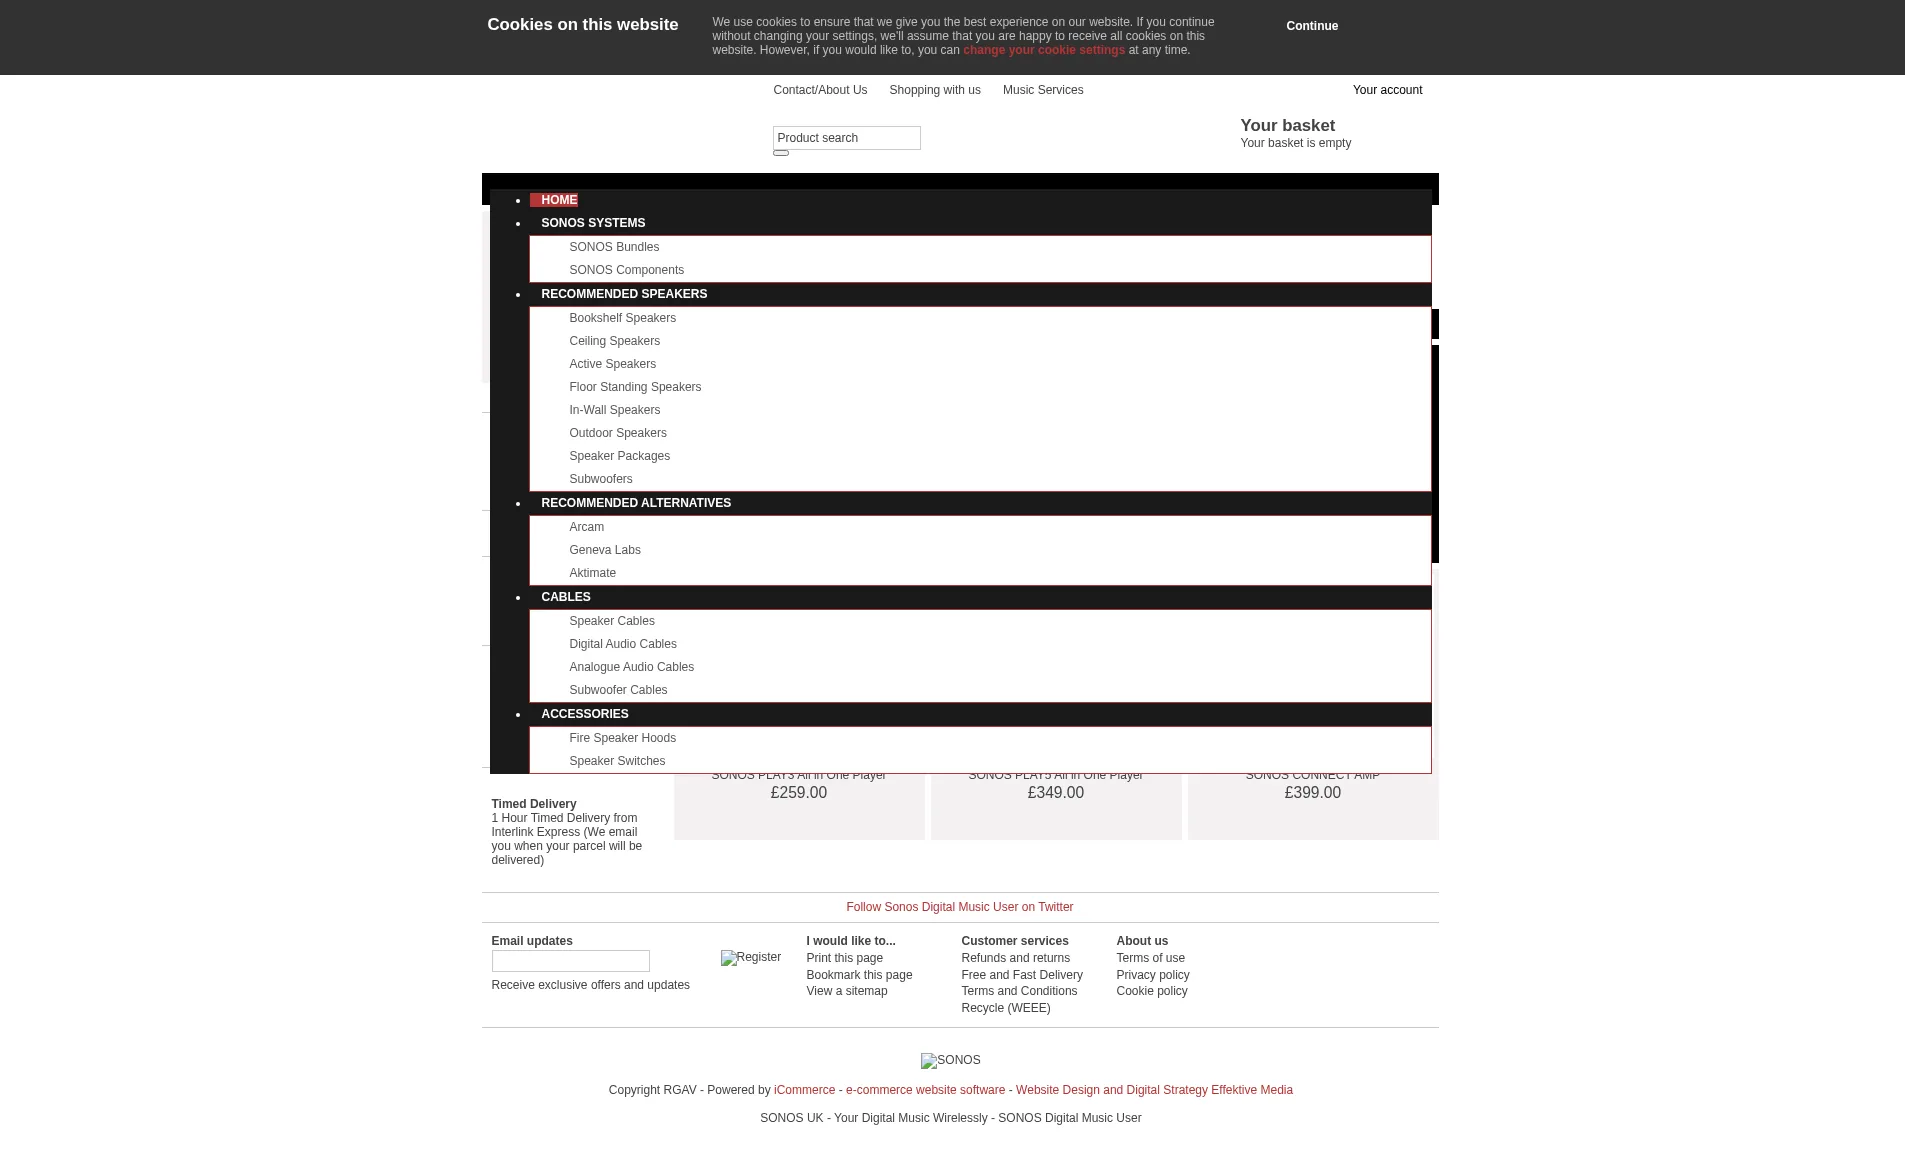Open Refunds and returns link

pyautogui.click(x=1015, y=958)
